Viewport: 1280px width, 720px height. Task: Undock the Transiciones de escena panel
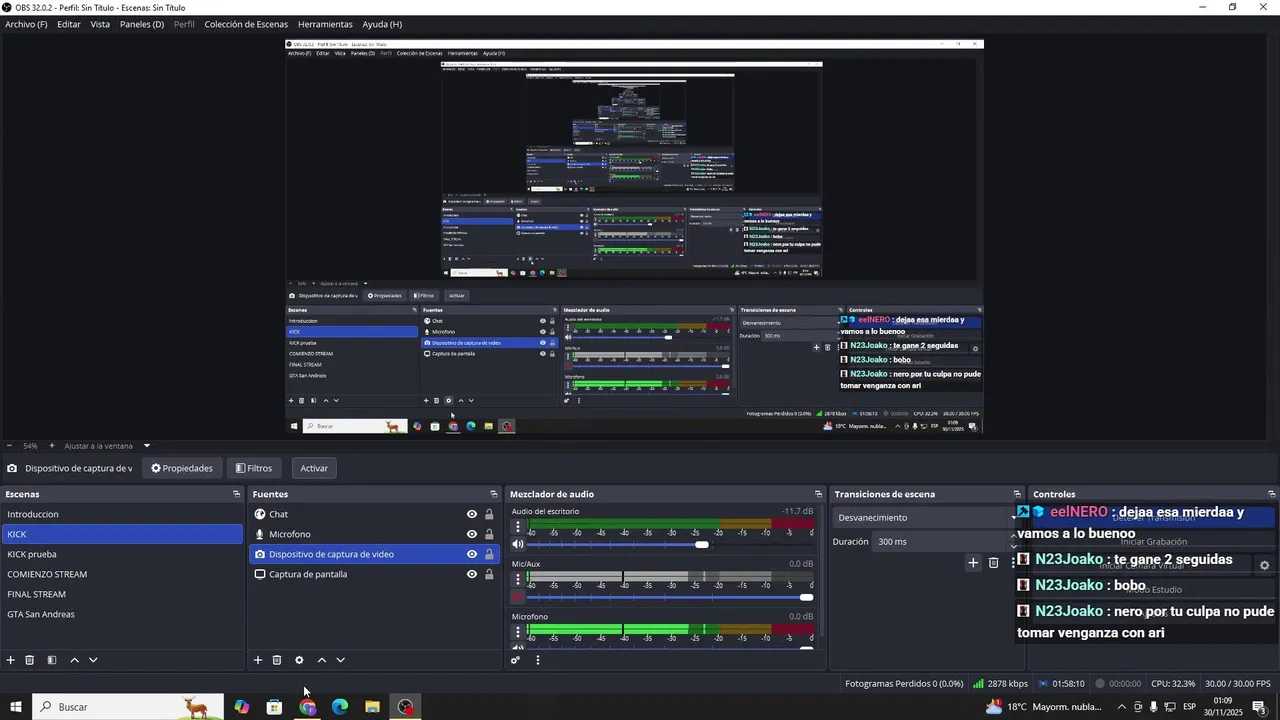[1017, 494]
